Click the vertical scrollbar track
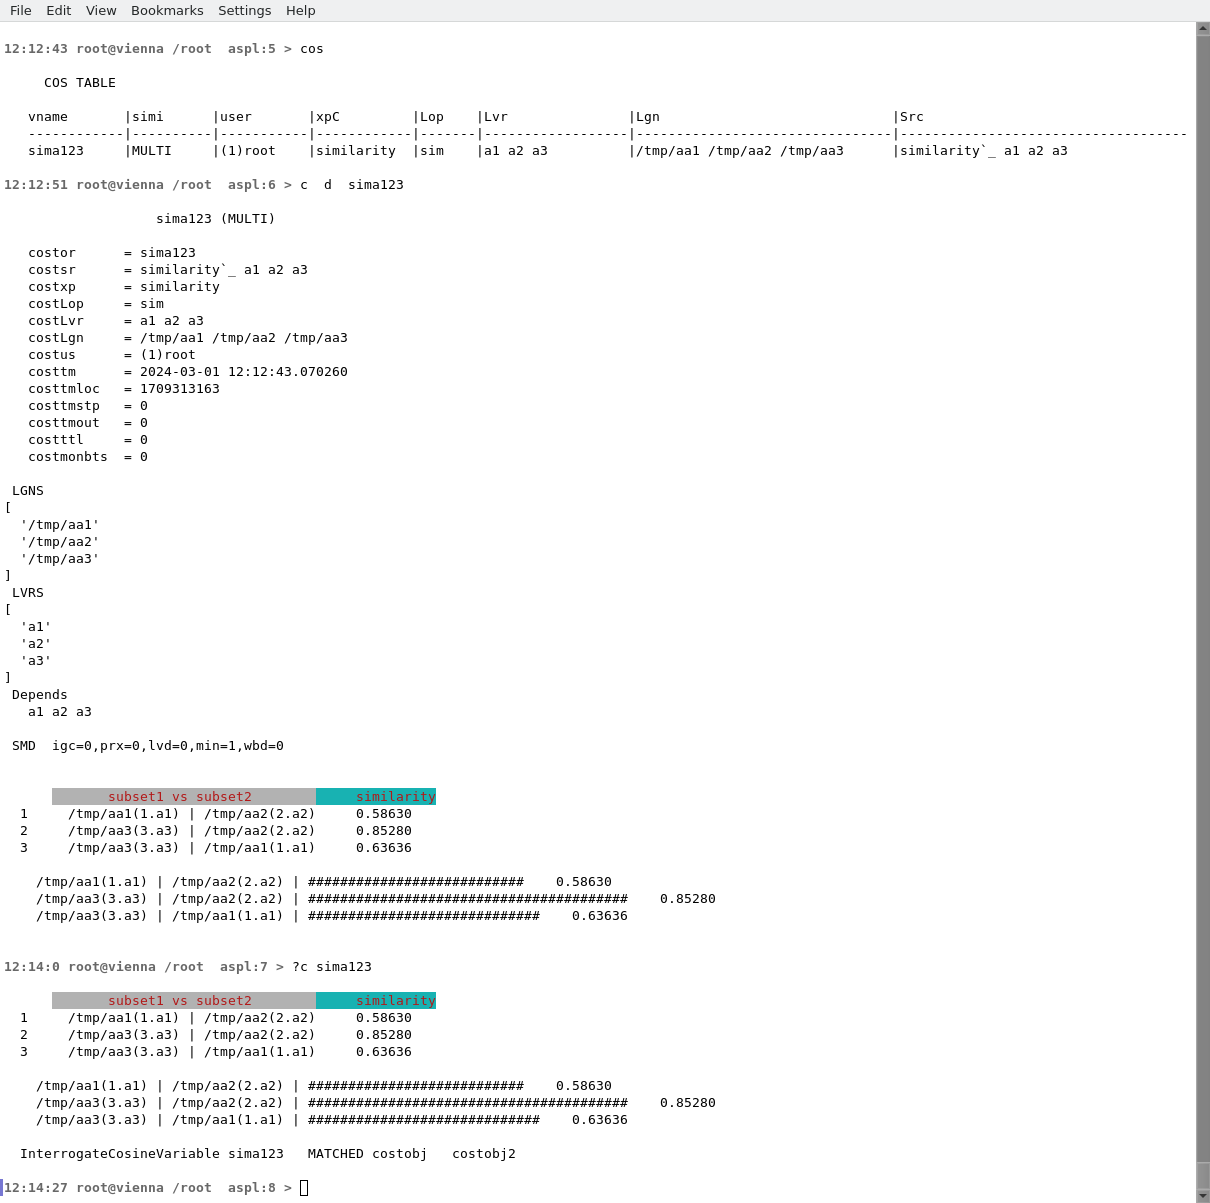 (1203, 600)
